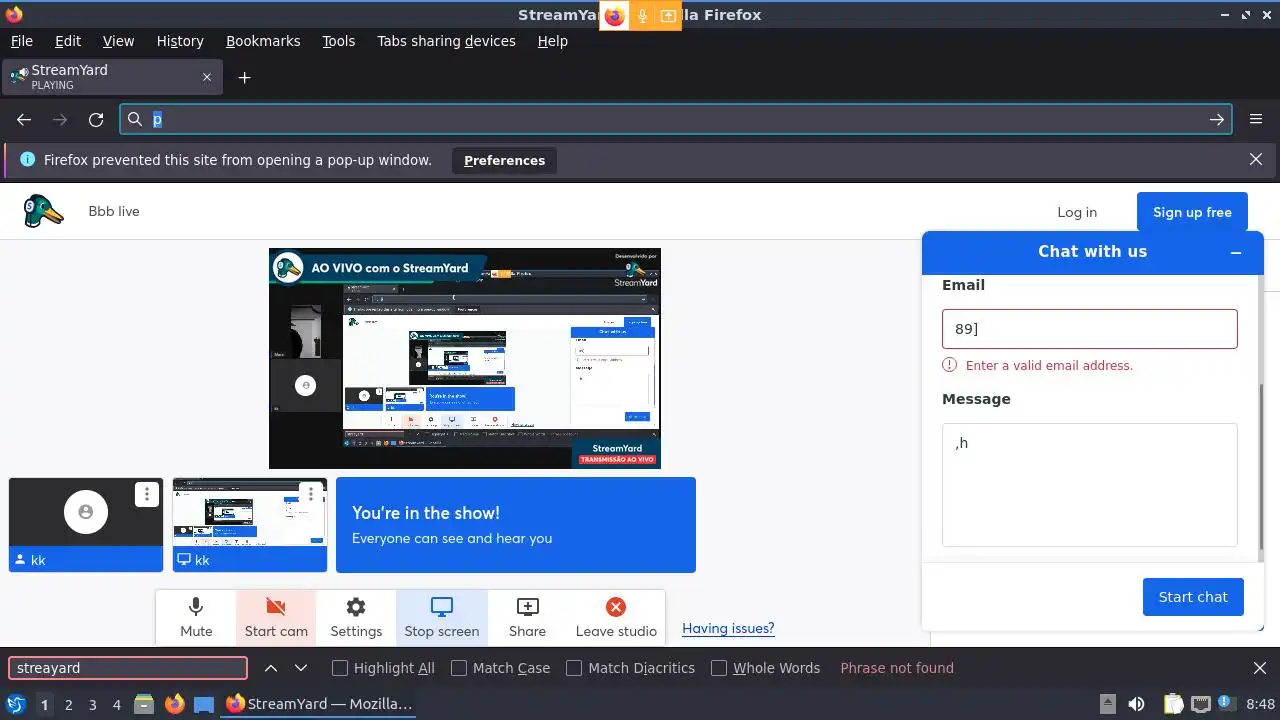Switch to workspace 3 in taskbar
The image size is (1280, 720).
point(92,704)
